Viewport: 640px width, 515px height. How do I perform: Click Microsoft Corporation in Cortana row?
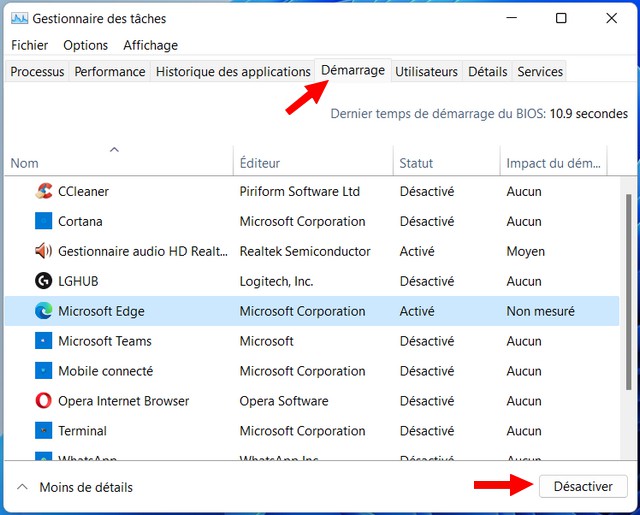pos(302,221)
